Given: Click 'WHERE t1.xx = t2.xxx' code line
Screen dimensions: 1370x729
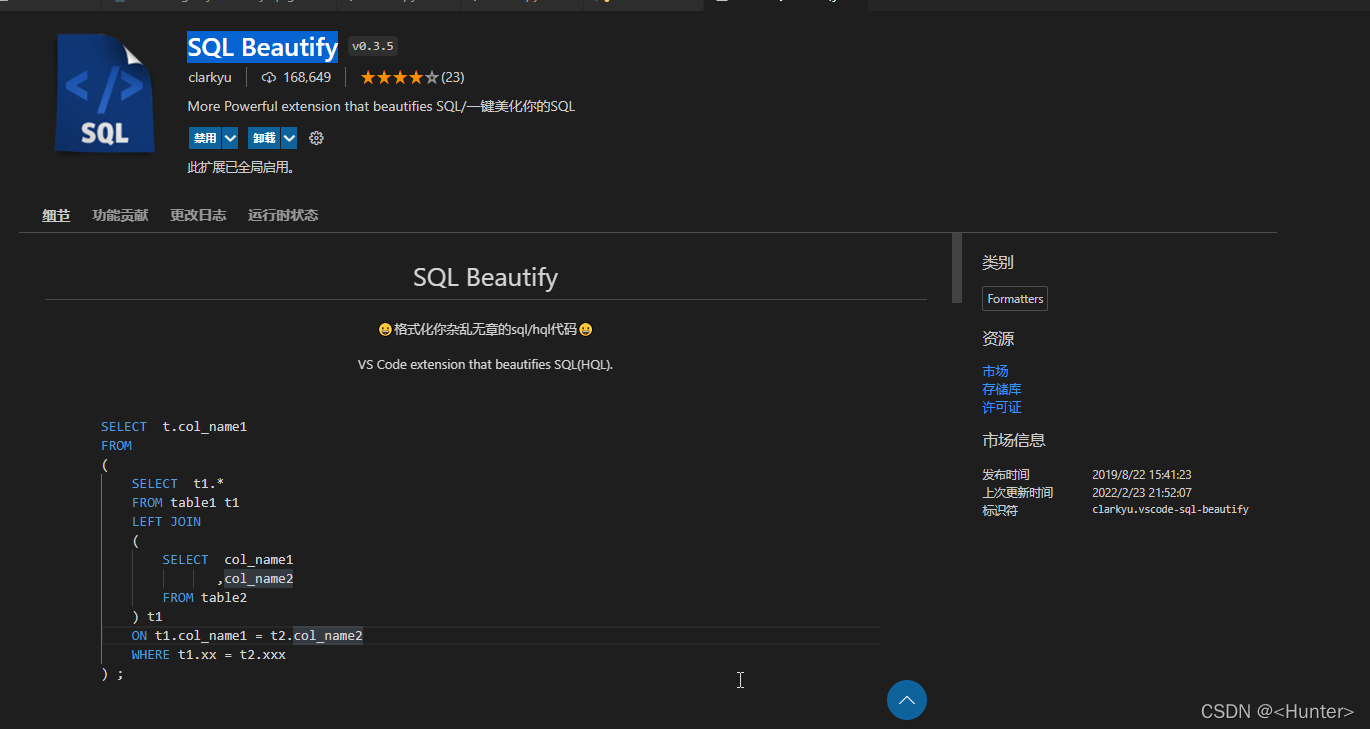Looking at the screenshot, I should (209, 654).
